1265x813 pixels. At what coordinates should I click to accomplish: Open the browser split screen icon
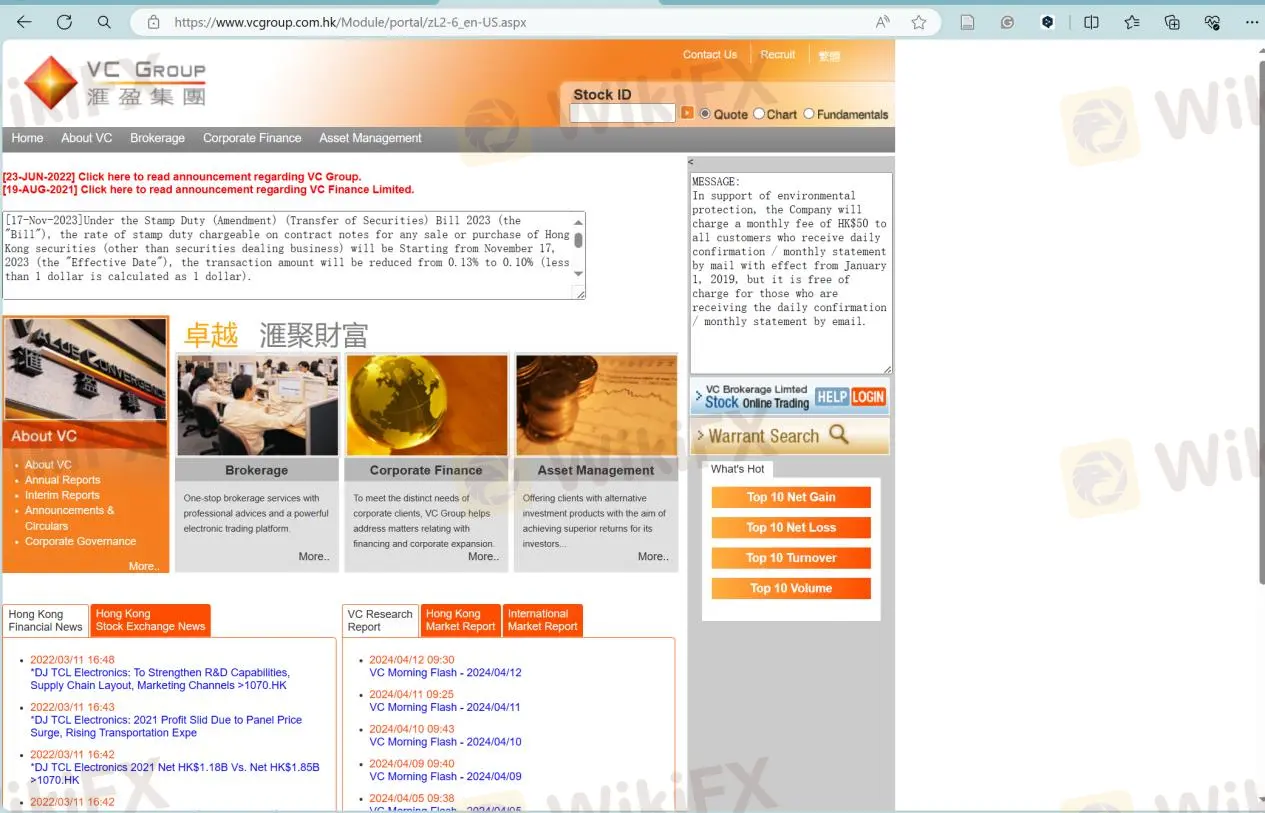tap(1091, 22)
